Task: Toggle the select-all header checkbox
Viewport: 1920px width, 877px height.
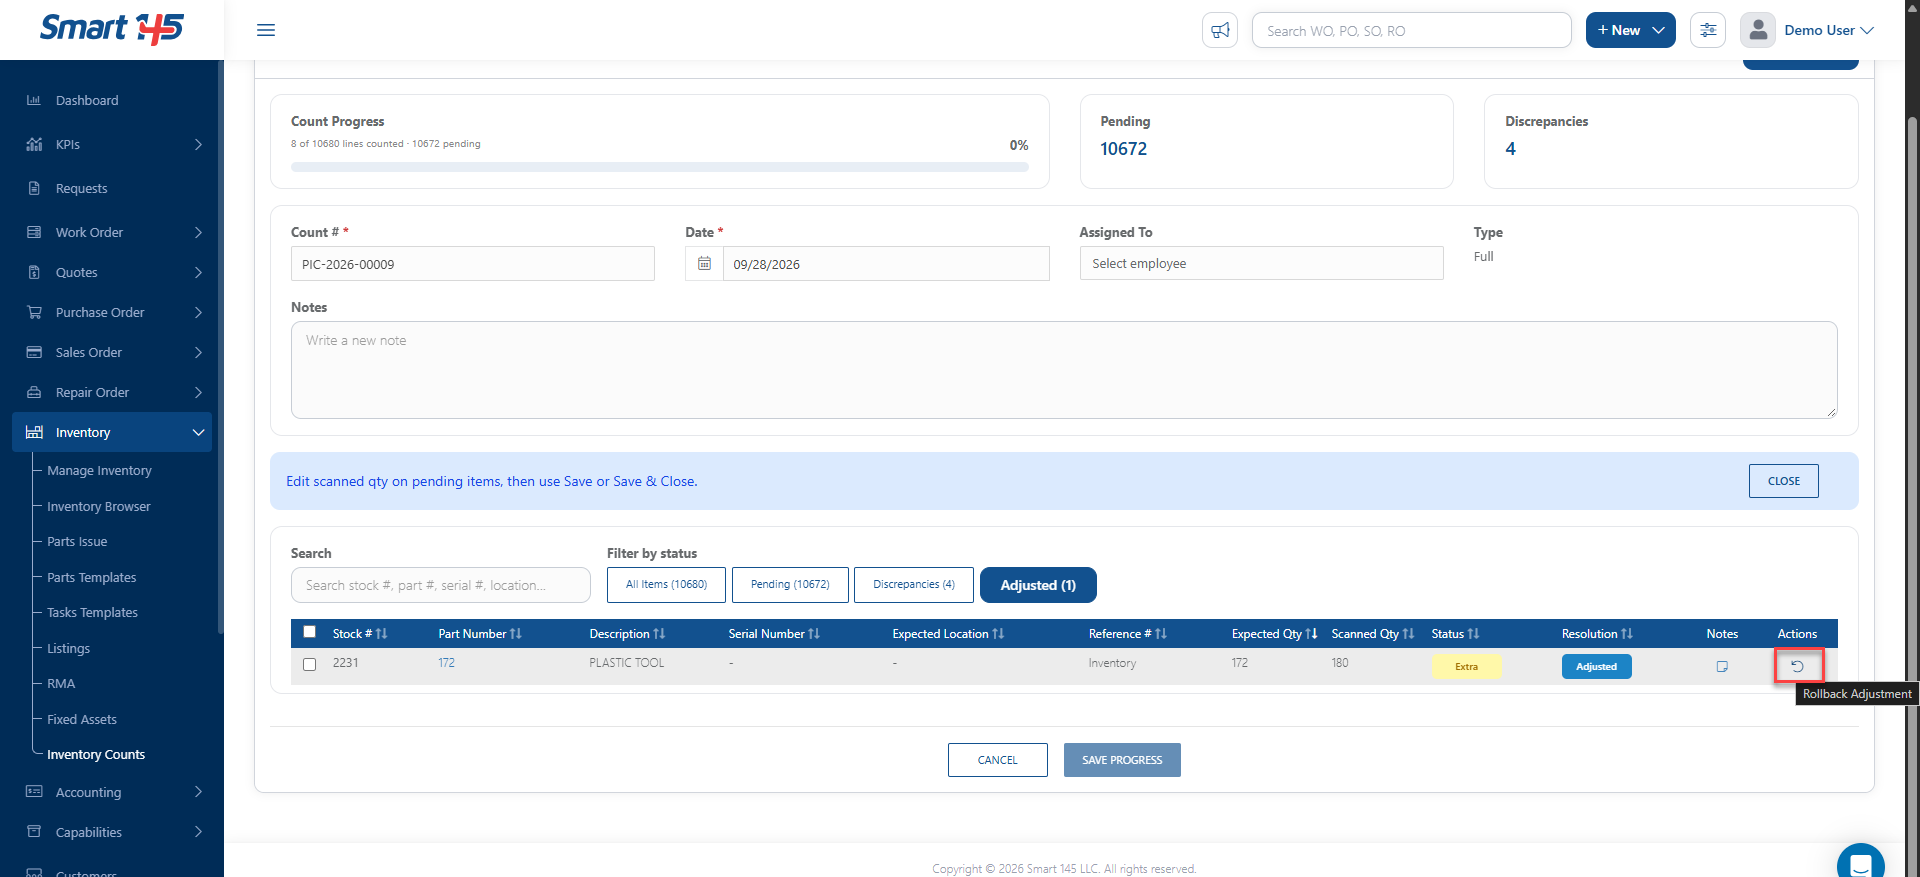Action: 309,632
